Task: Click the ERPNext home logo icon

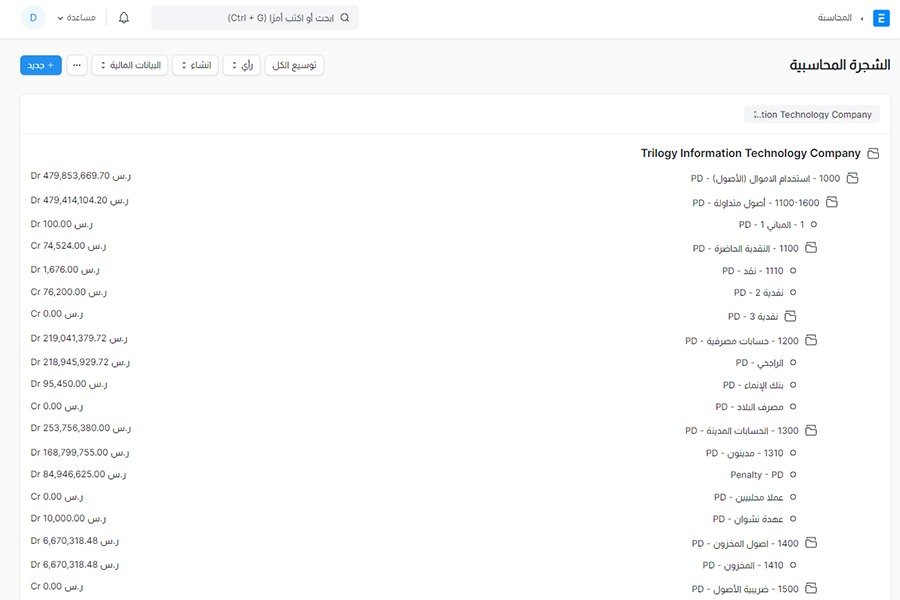Action: [x=881, y=18]
